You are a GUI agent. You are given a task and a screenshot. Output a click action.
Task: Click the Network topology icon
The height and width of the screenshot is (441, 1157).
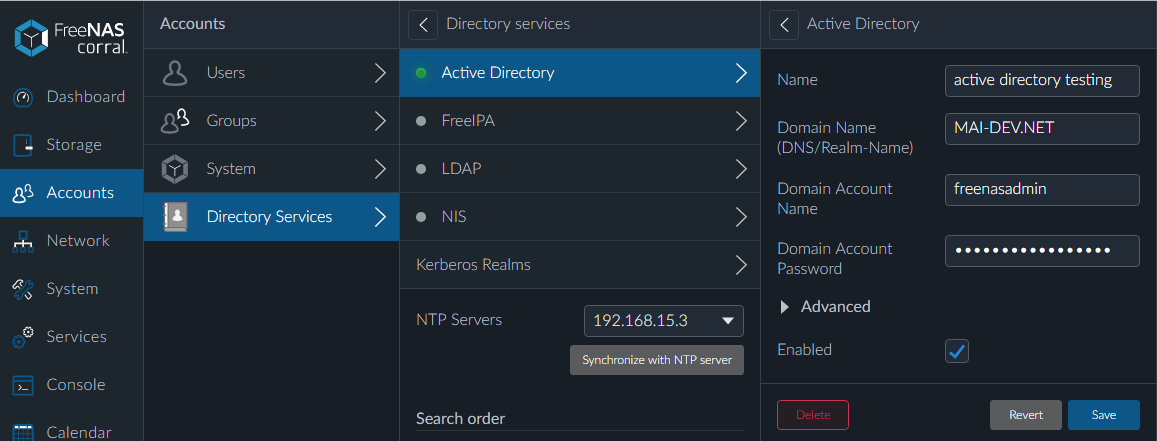point(23,241)
